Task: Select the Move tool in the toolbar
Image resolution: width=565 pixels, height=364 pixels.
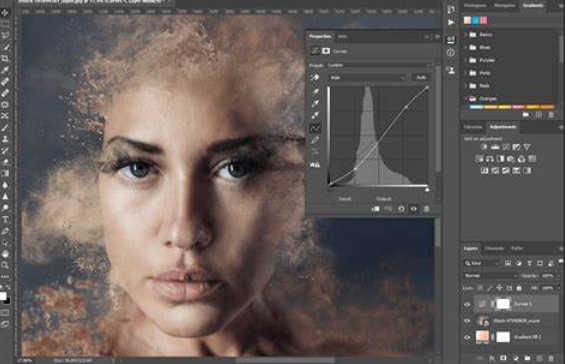Action: tap(5, 13)
